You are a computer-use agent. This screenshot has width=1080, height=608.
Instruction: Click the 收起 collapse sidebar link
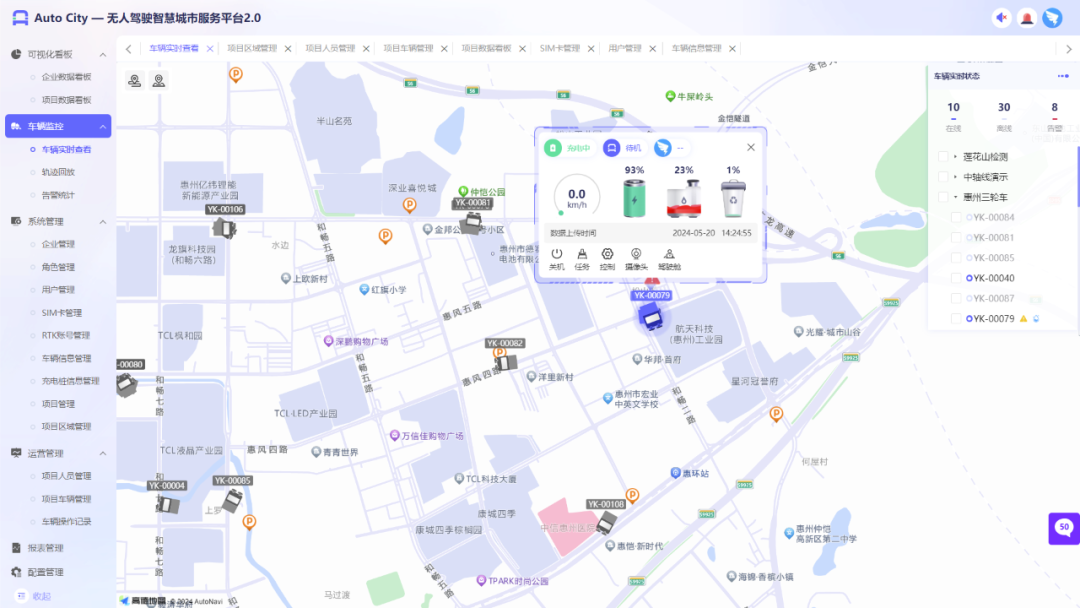pyautogui.click(x=41, y=596)
